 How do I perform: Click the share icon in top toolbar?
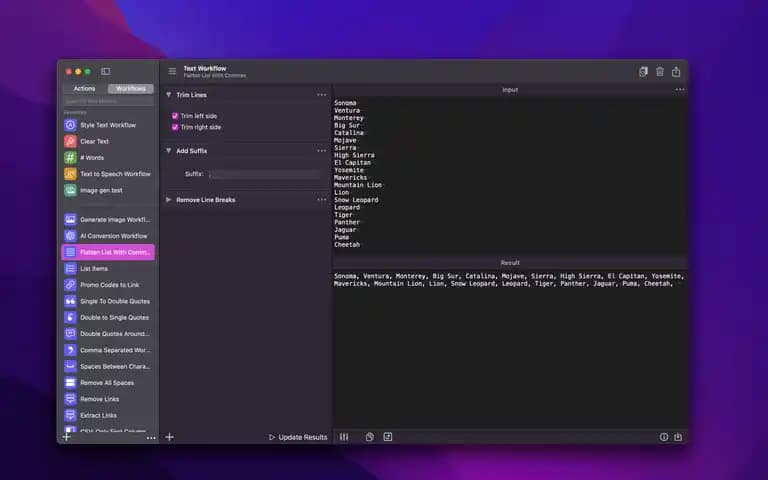tap(676, 72)
